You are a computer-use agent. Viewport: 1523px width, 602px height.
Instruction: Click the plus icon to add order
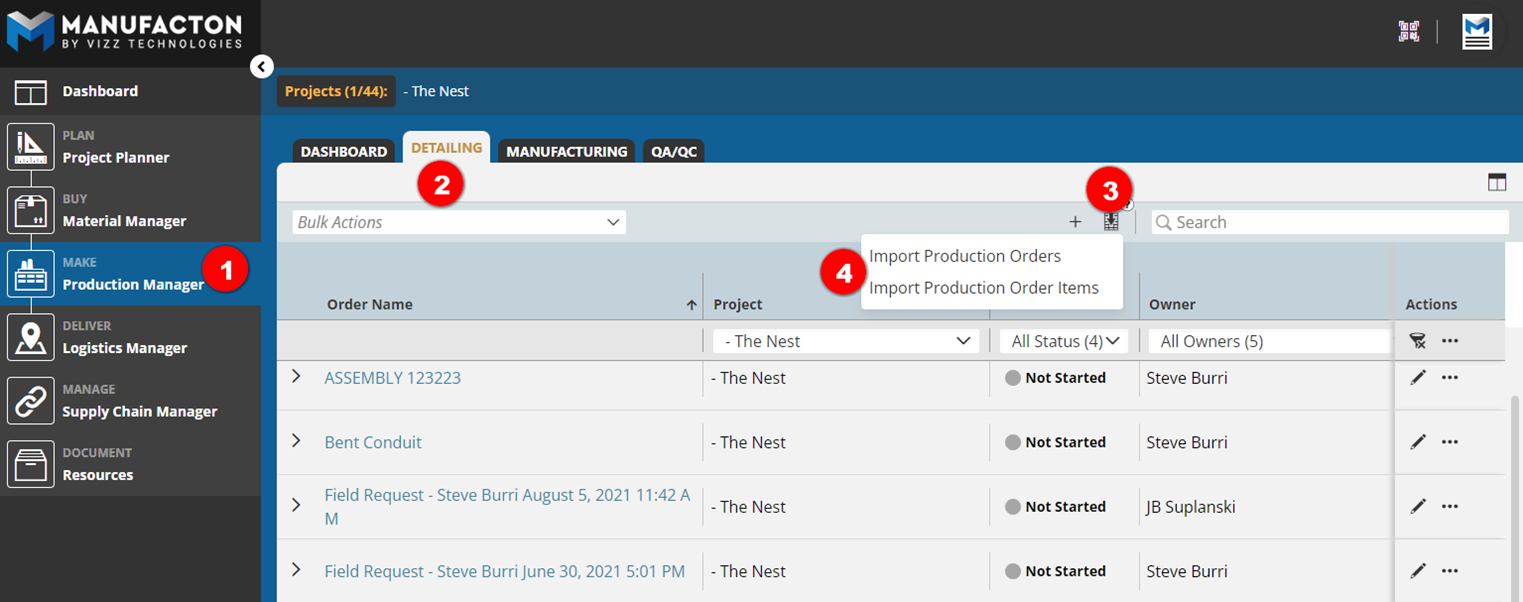(x=1075, y=222)
